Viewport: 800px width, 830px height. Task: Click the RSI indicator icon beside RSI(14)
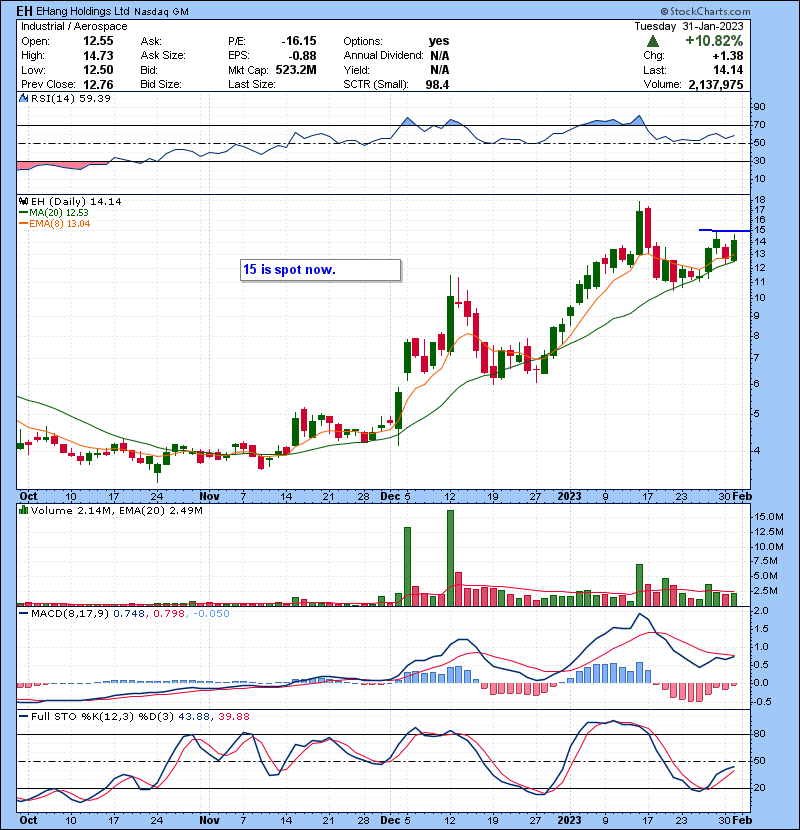point(23,98)
